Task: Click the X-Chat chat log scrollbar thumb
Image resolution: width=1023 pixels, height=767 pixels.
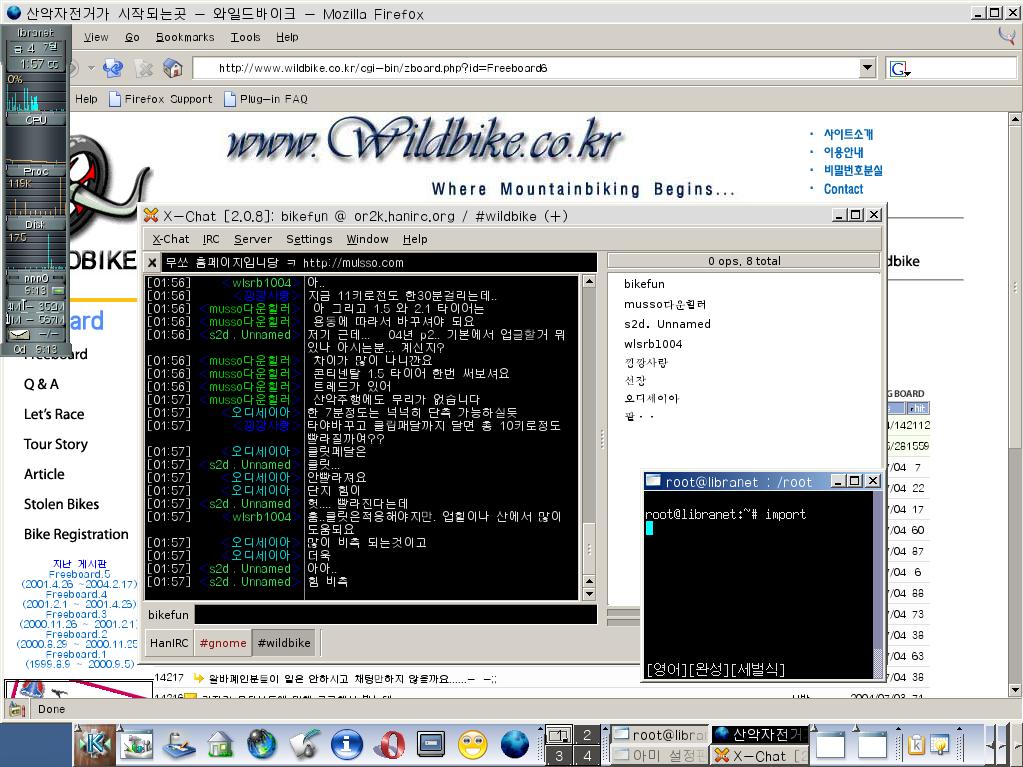Action: pyautogui.click(x=588, y=549)
